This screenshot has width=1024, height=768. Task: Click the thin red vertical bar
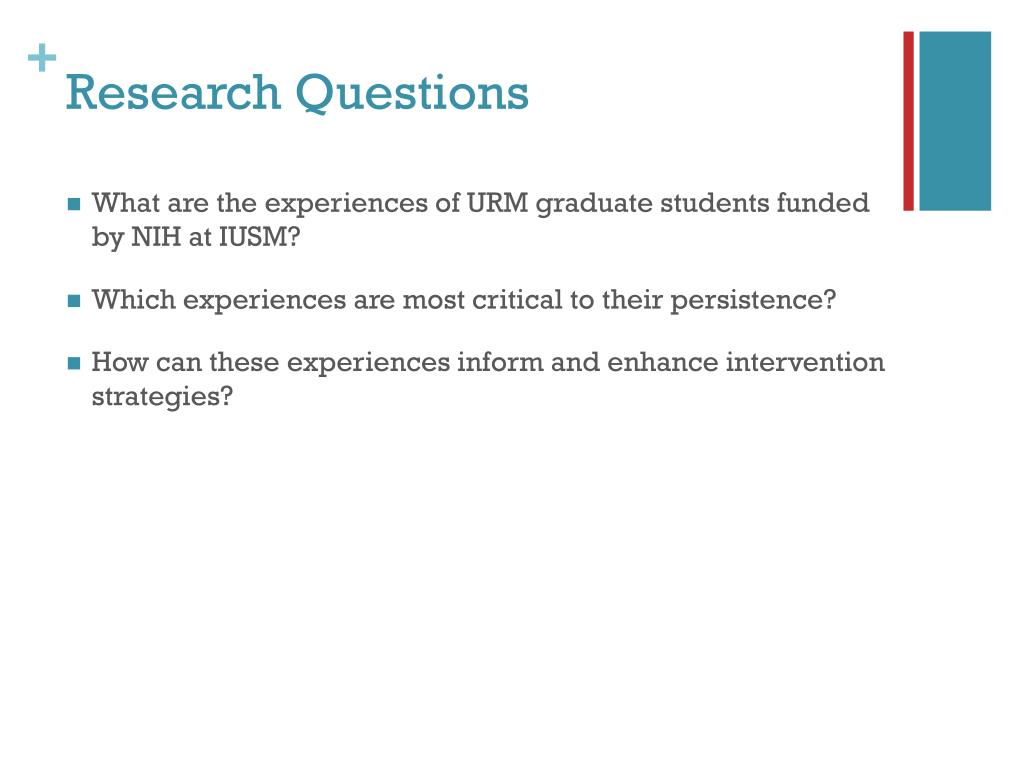click(908, 121)
